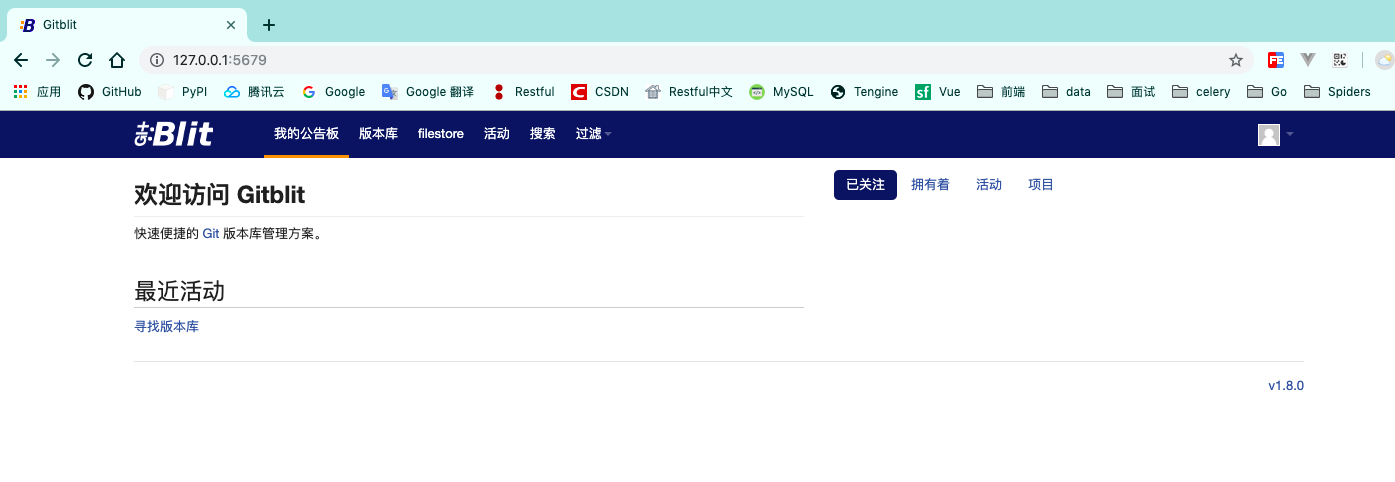1395x482 pixels.
Task: Open the user avatar menu
Action: click(x=1269, y=134)
